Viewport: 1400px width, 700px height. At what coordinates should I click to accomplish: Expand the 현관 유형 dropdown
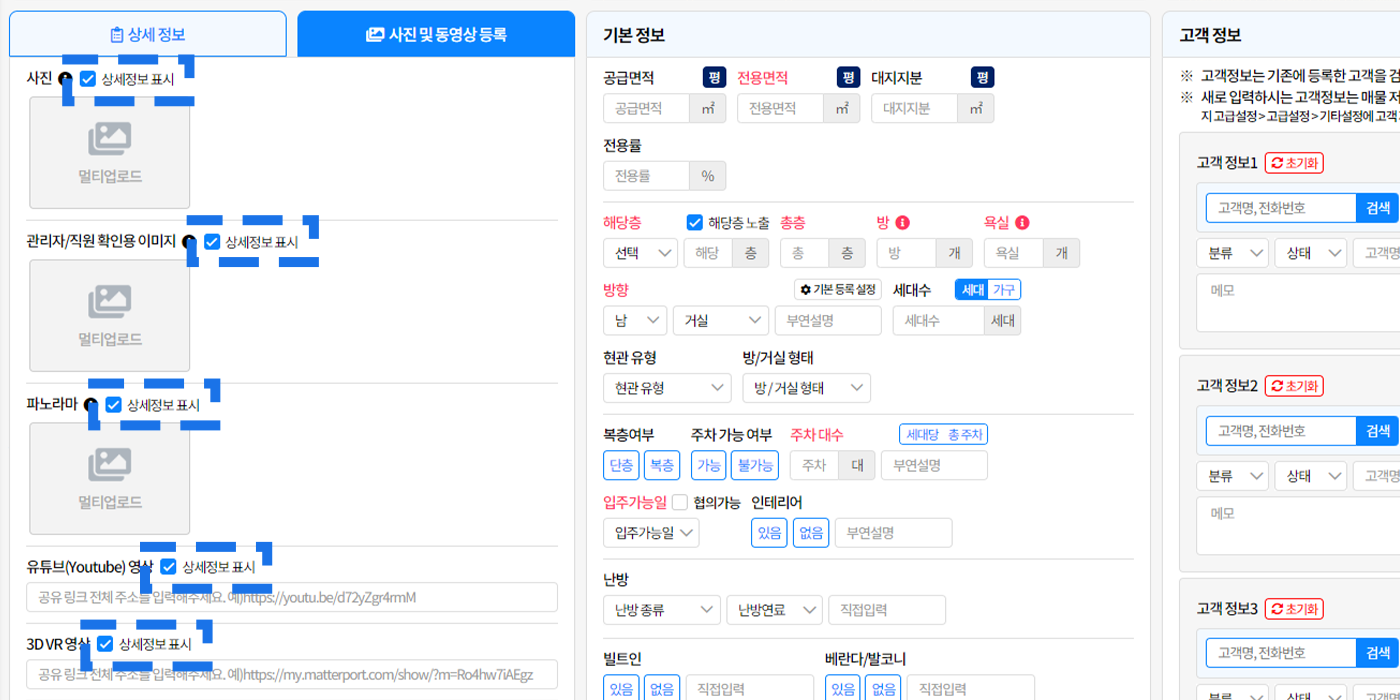click(667, 388)
